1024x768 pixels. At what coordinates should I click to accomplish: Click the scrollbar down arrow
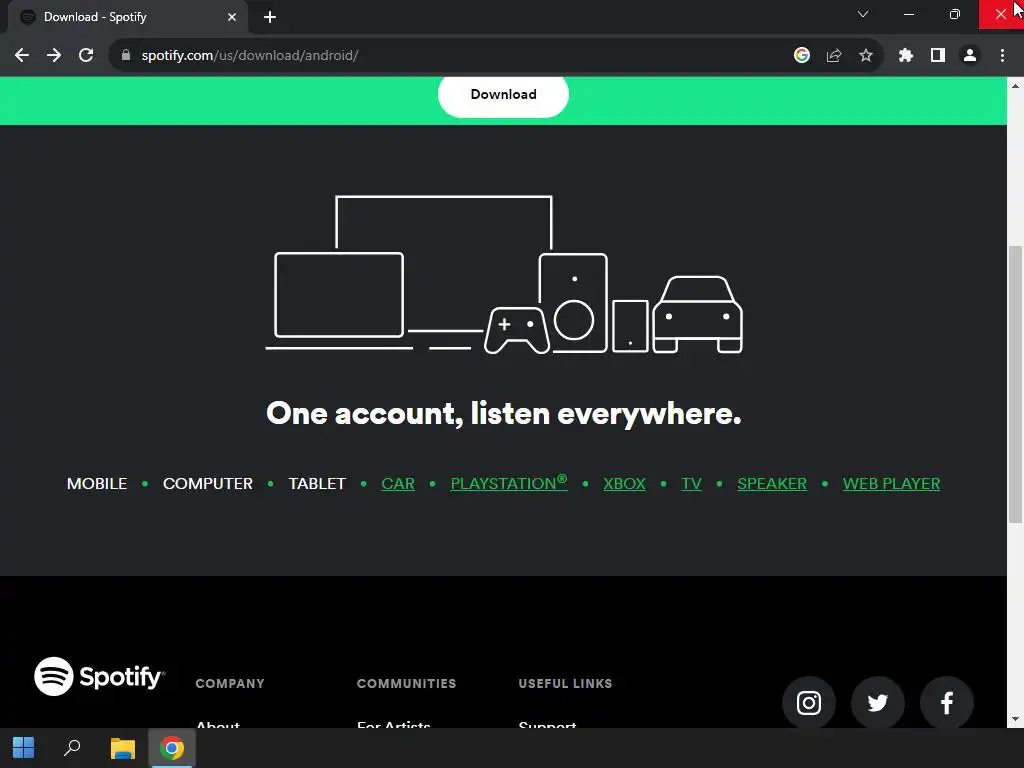pyautogui.click(x=1015, y=720)
